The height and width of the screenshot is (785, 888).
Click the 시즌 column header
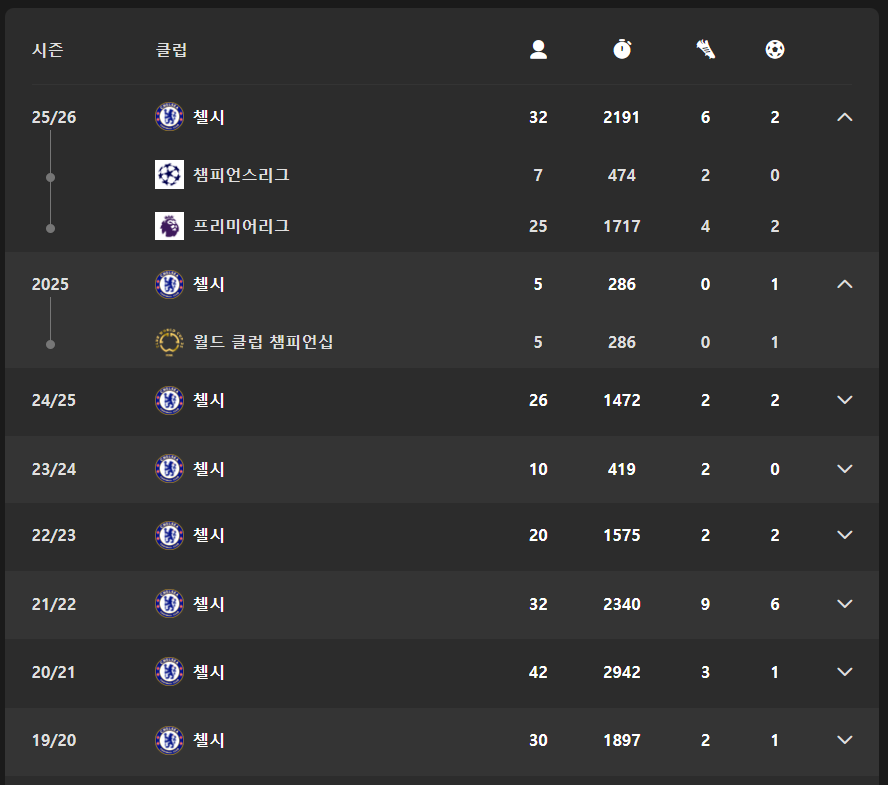click(x=48, y=50)
